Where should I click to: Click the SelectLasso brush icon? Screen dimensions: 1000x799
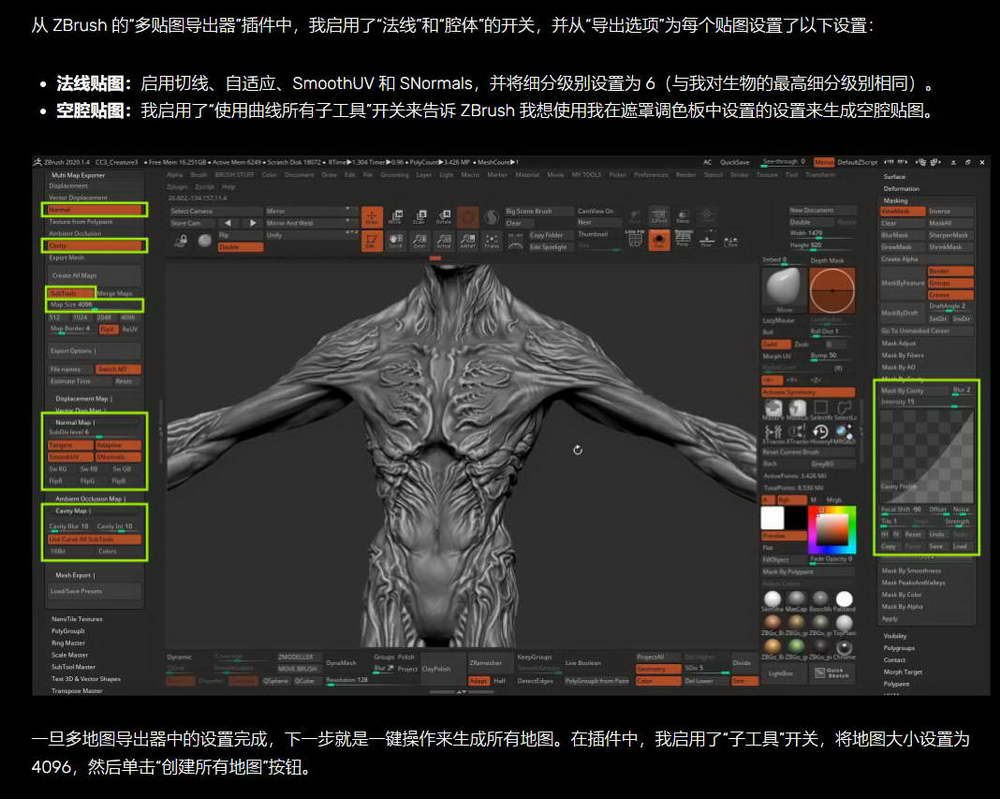coord(844,408)
